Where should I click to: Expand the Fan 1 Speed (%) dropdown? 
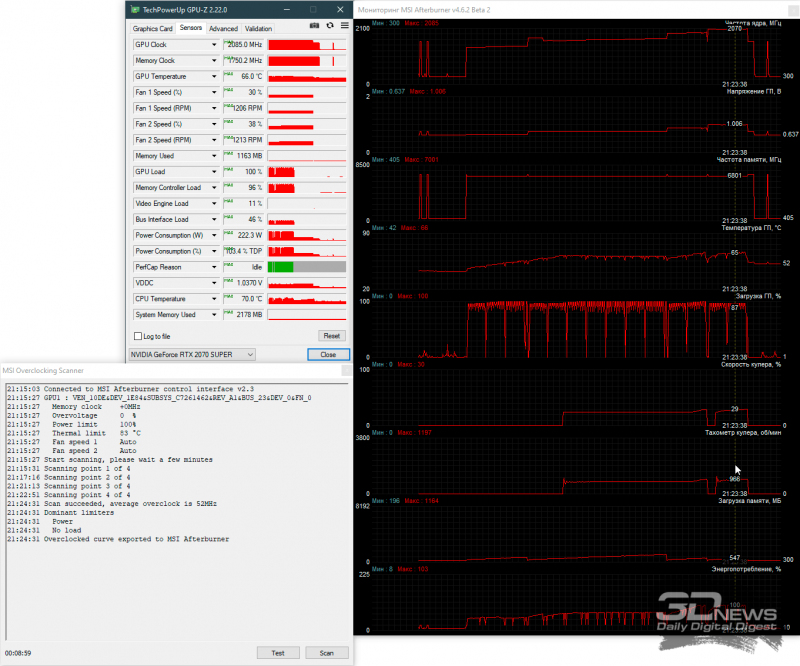coord(214,92)
